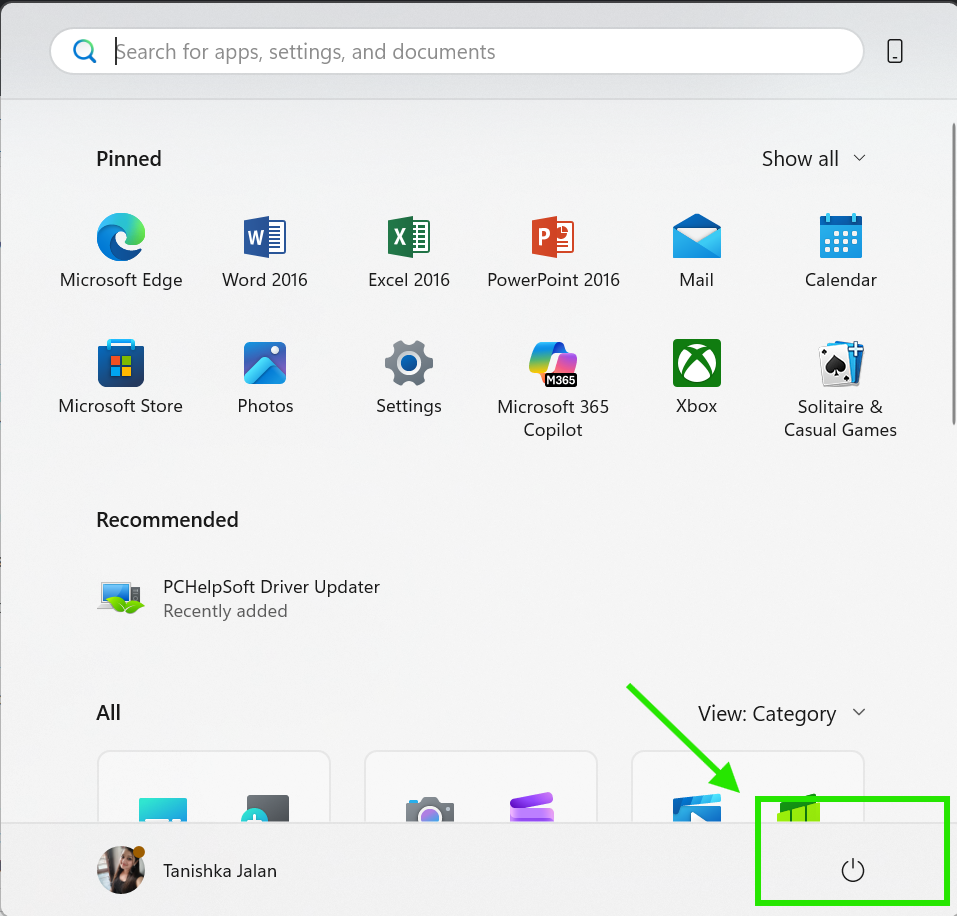Image resolution: width=957 pixels, height=916 pixels.
Task: Open the View: Category dropdown
Action: pyautogui.click(x=782, y=713)
